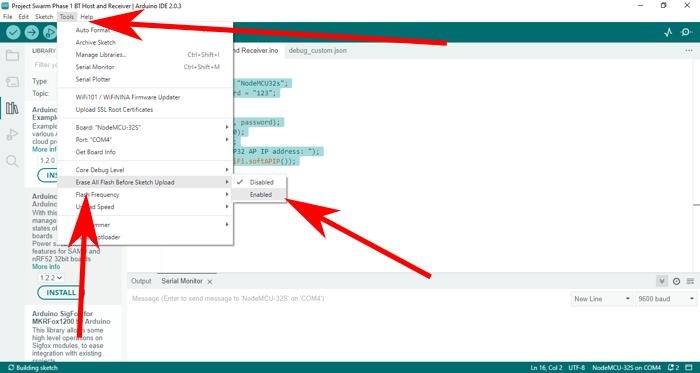Screen dimensions: 700x373
Task: Open the Debug sidebar icon
Action: 12,134
